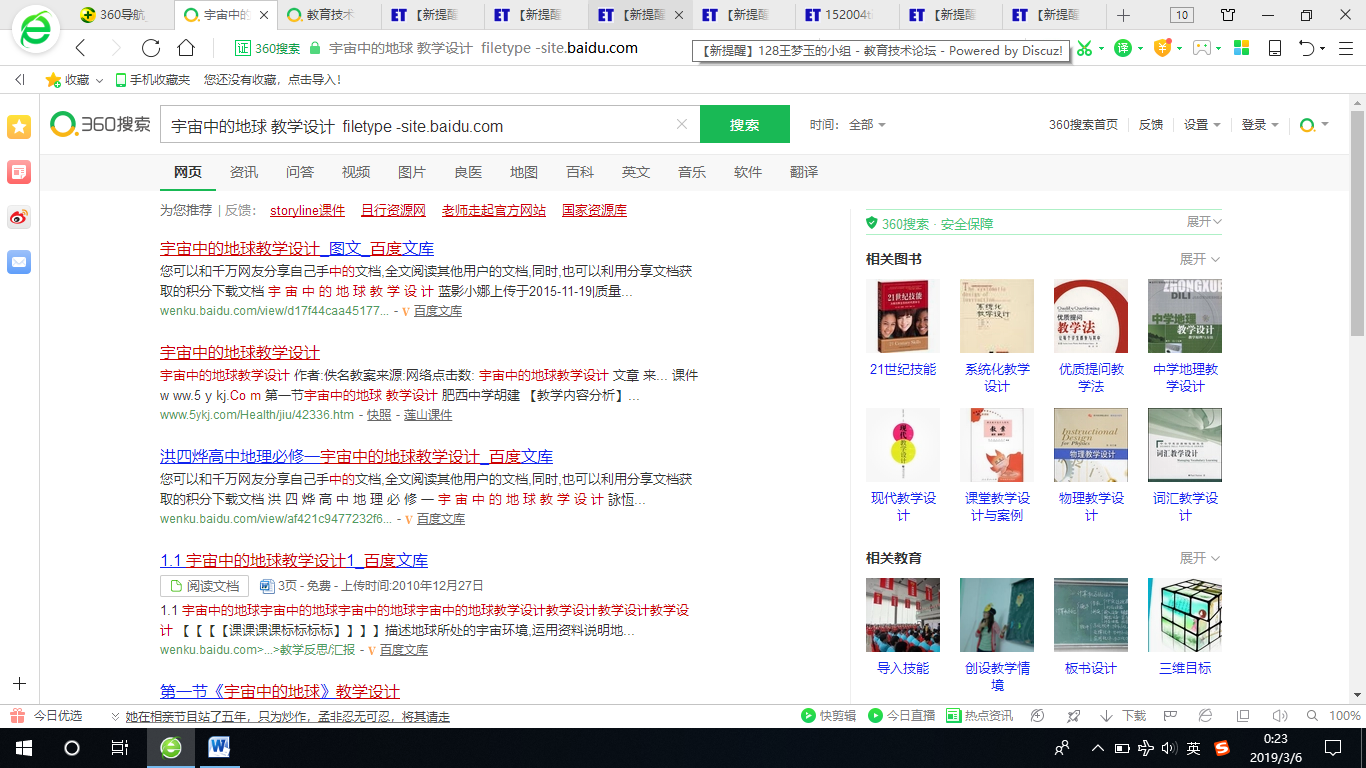Click the 360搜索 logo
This screenshot has height=768, width=1366.
[101, 124]
